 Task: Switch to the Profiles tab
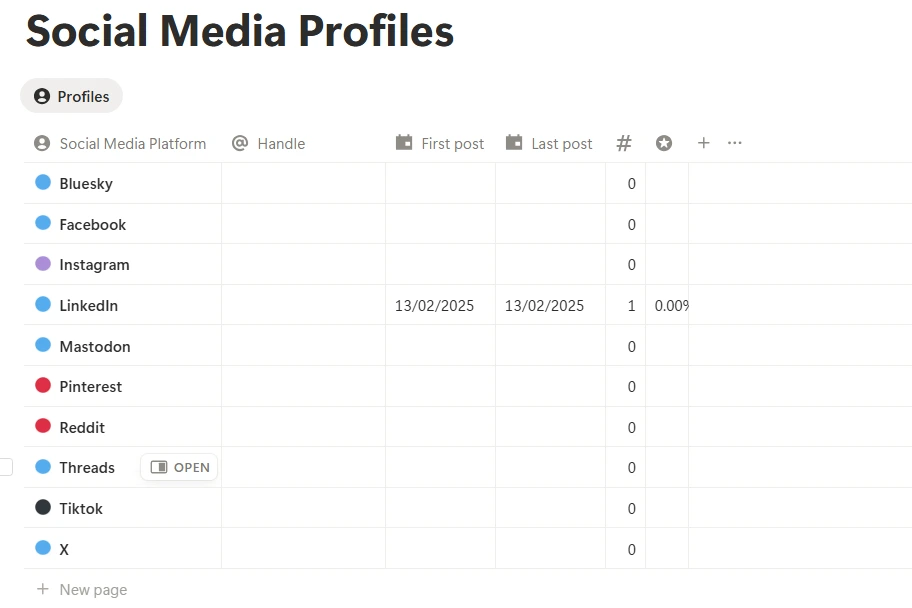(71, 96)
